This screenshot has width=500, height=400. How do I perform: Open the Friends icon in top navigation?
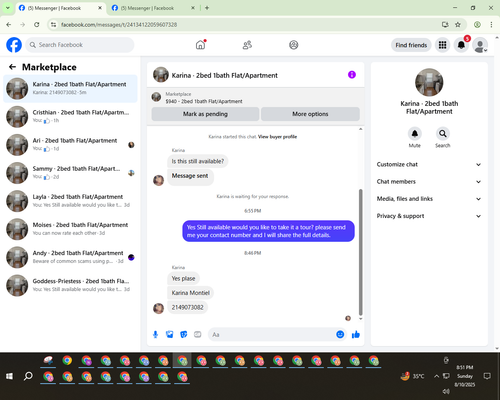(247, 45)
